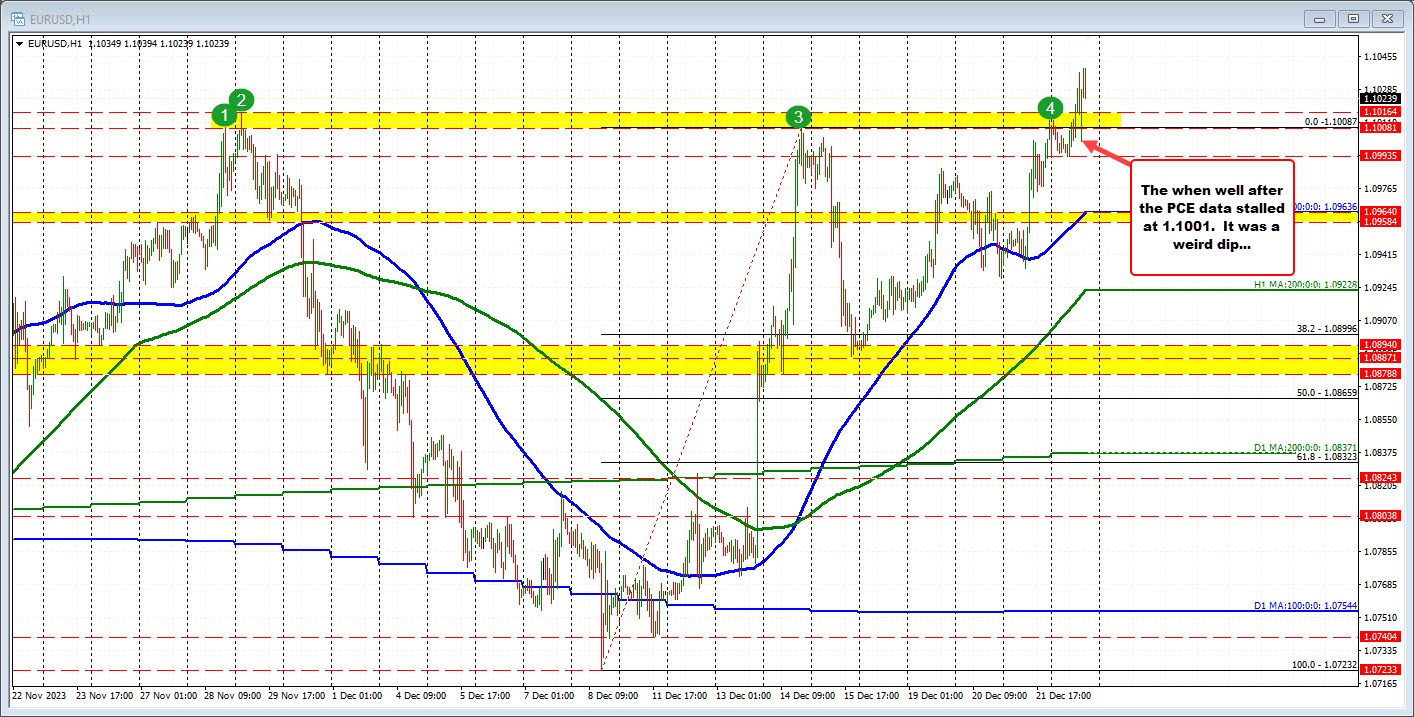Click the maximize button of the chart window

coord(1353,18)
